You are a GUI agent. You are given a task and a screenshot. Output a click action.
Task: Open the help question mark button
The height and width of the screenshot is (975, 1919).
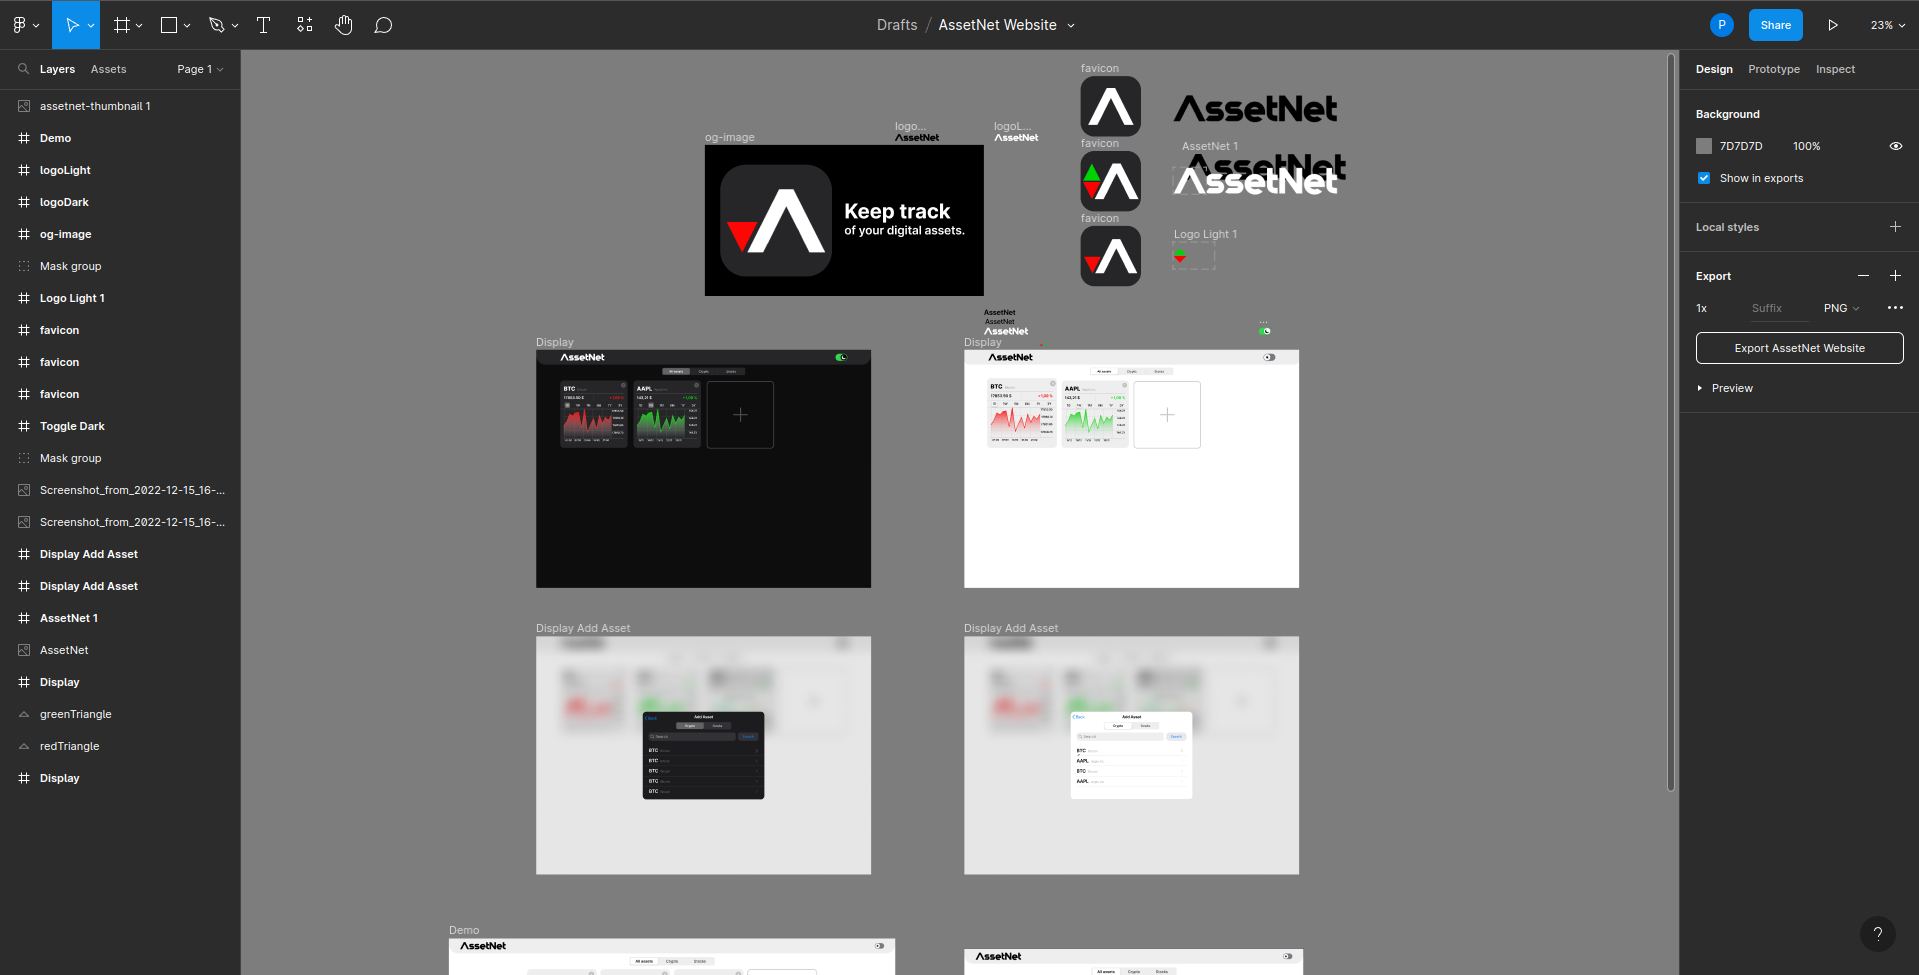tap(1878, 934)
